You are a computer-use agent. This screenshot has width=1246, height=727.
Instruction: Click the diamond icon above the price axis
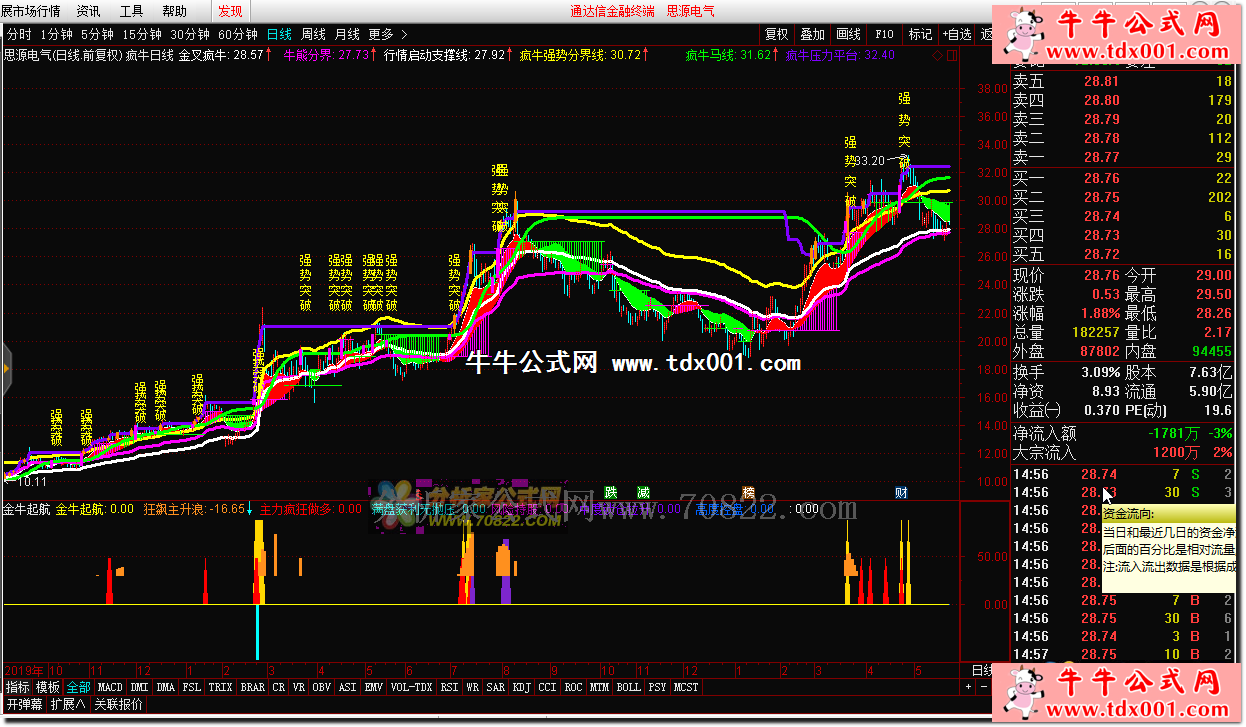pos(935,55)
